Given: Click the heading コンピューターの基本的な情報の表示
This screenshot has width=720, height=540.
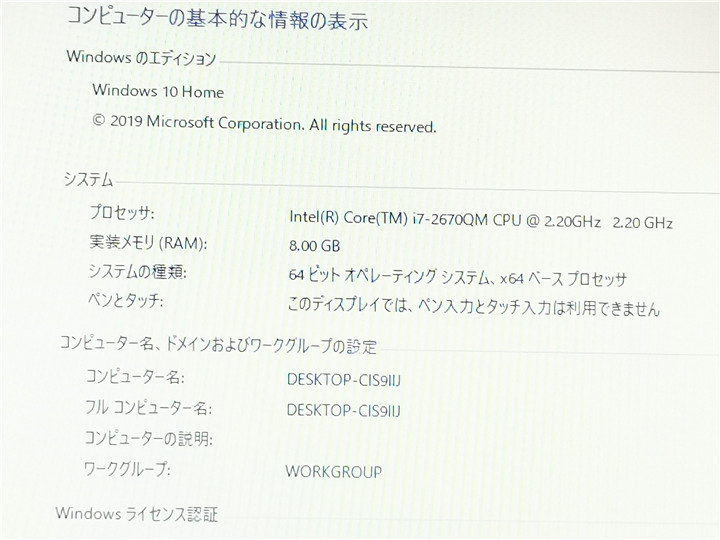Looking at the screenshot, I should tap(217, 19).
